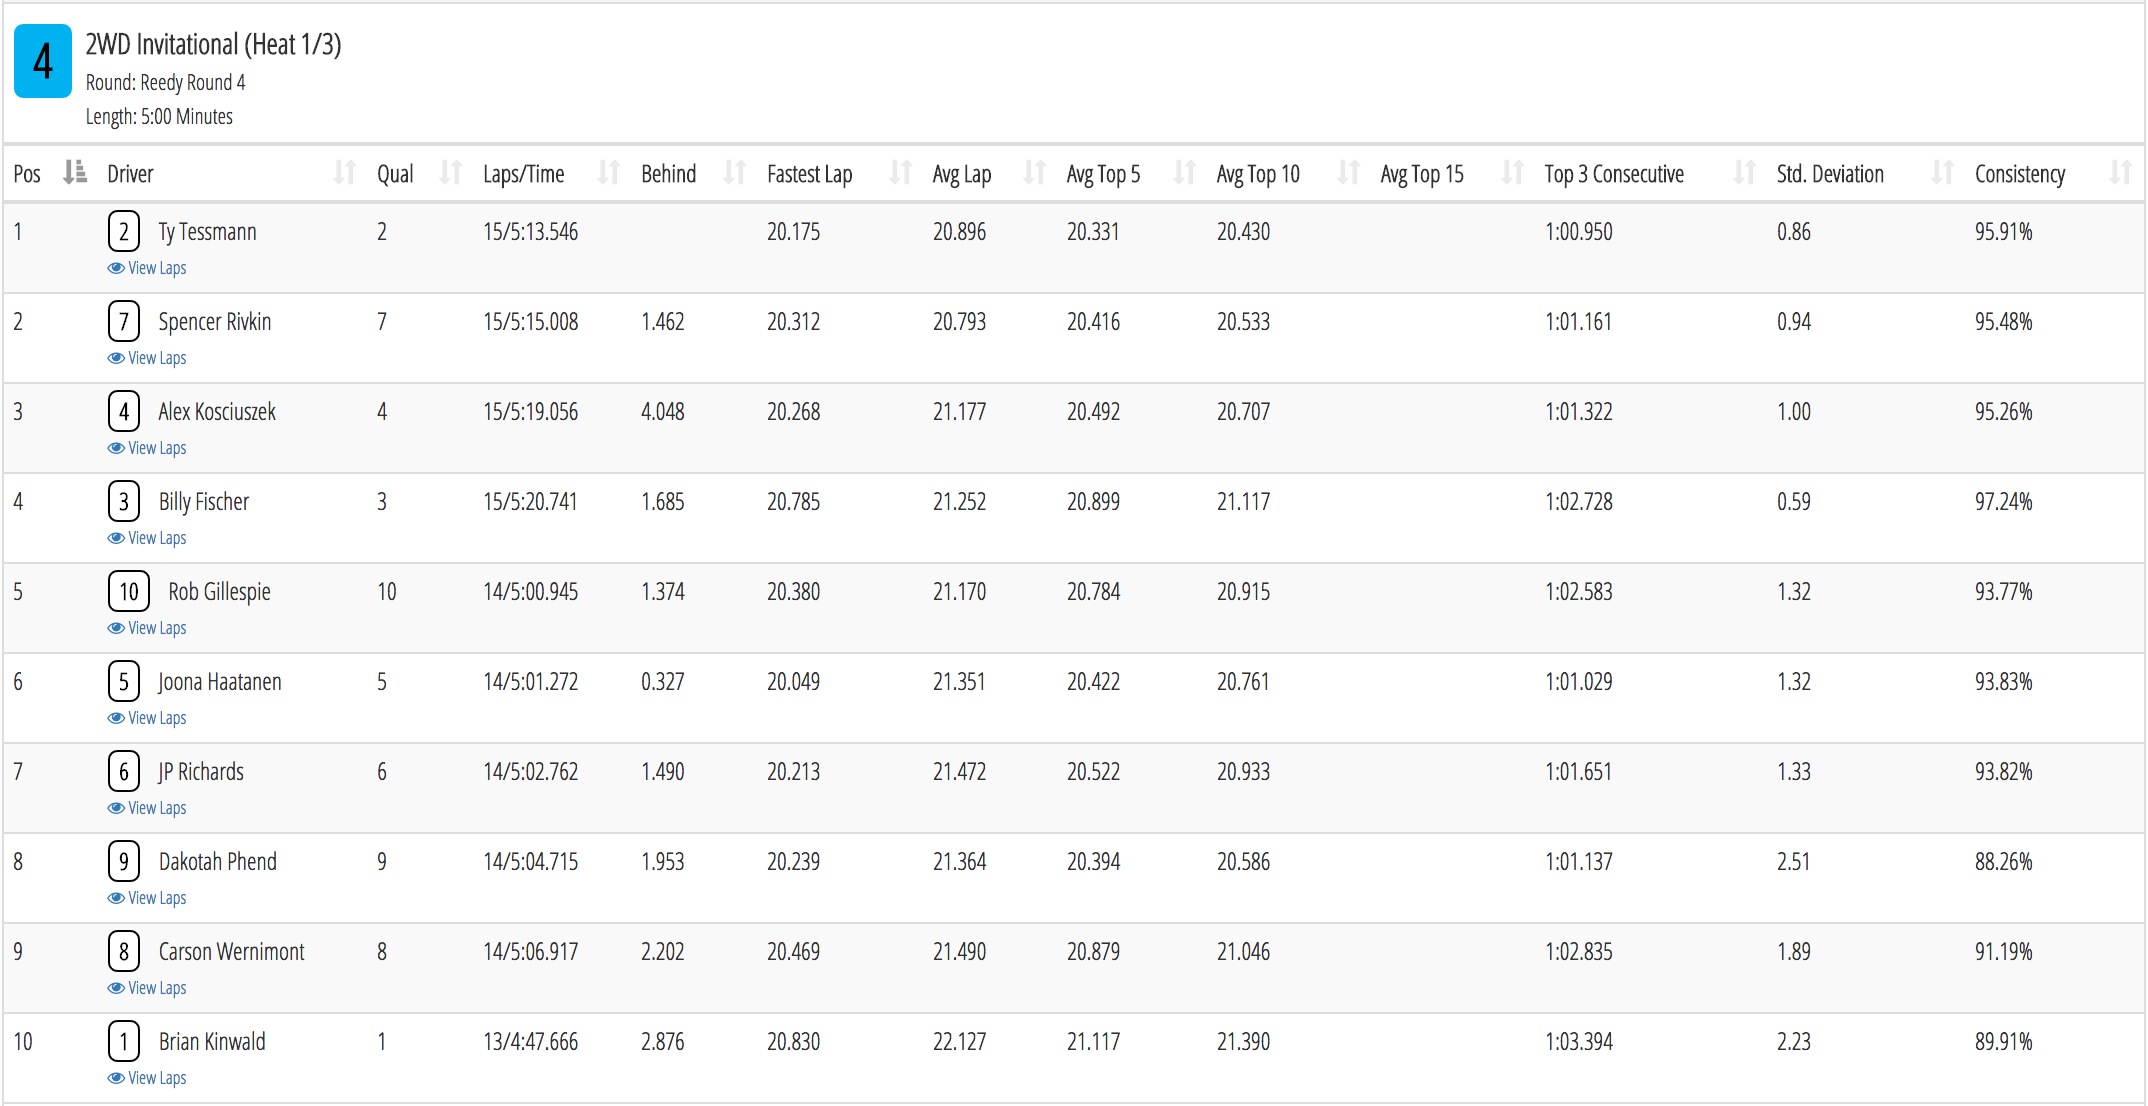Select the Length: 5:00 Minutes text
Screen dimensions: 2148x1106
(x=159, y=116)
